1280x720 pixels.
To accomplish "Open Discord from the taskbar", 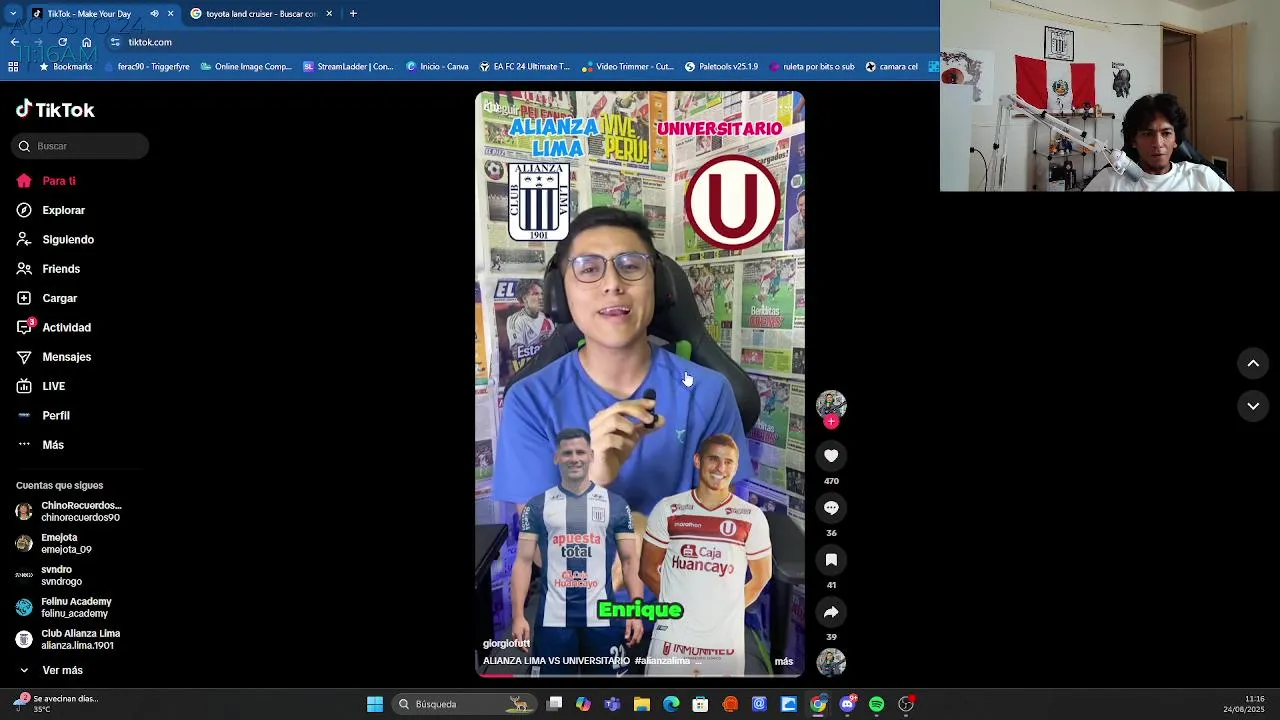I will pyautogui.click(x=848, y=704).
